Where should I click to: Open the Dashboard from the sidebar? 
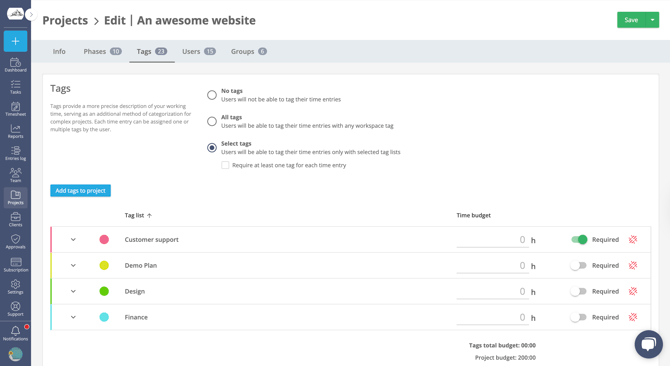(x=15, y=65)
